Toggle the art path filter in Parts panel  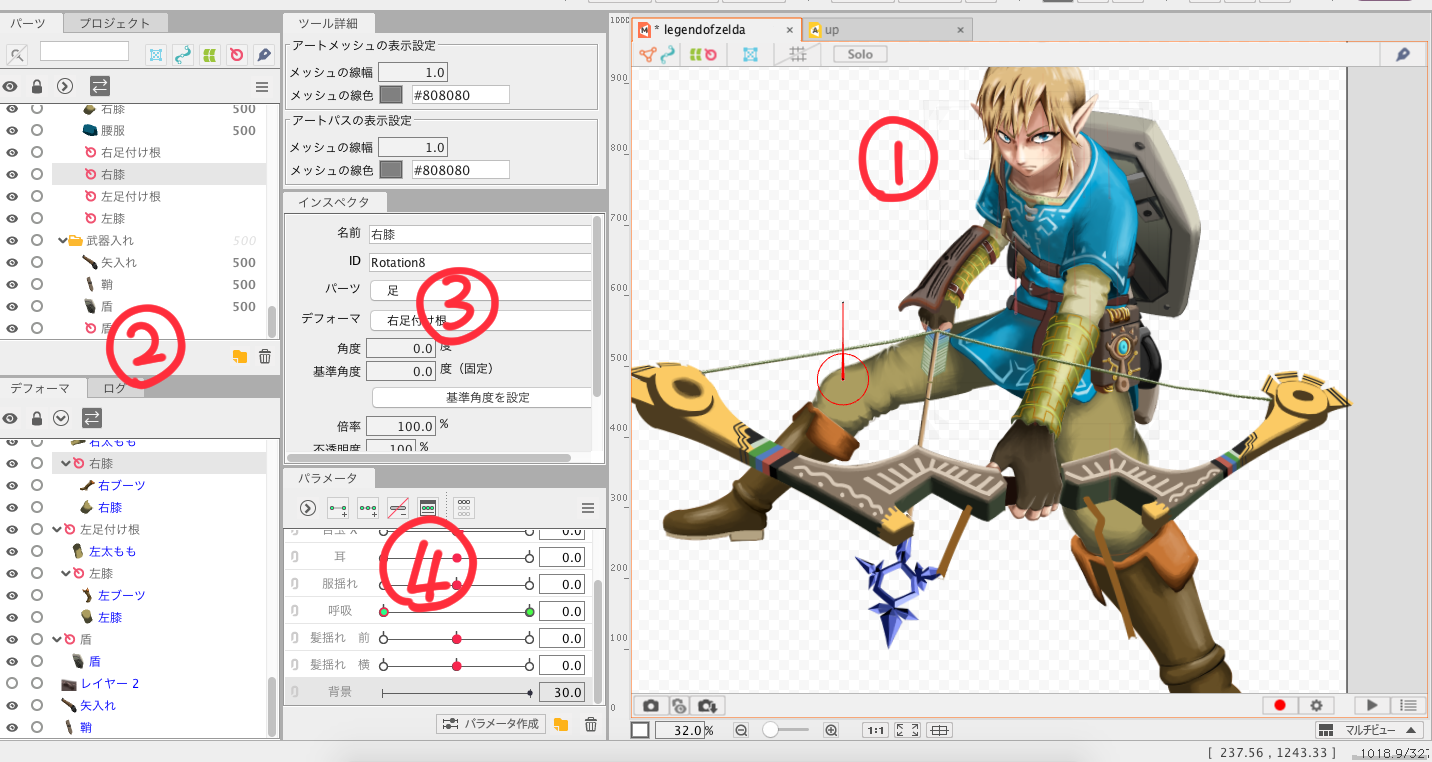click(x=183, y=54)
